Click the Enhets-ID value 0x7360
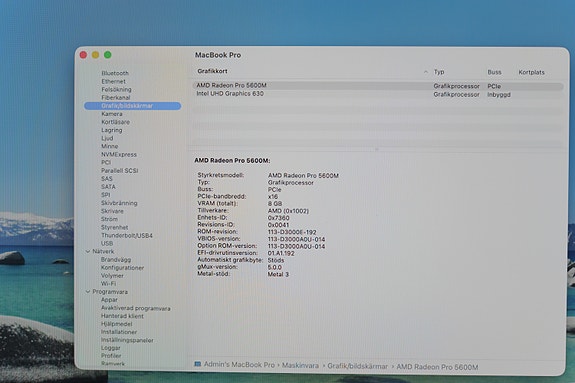The image size is (575, 383). tap(278, 218)
